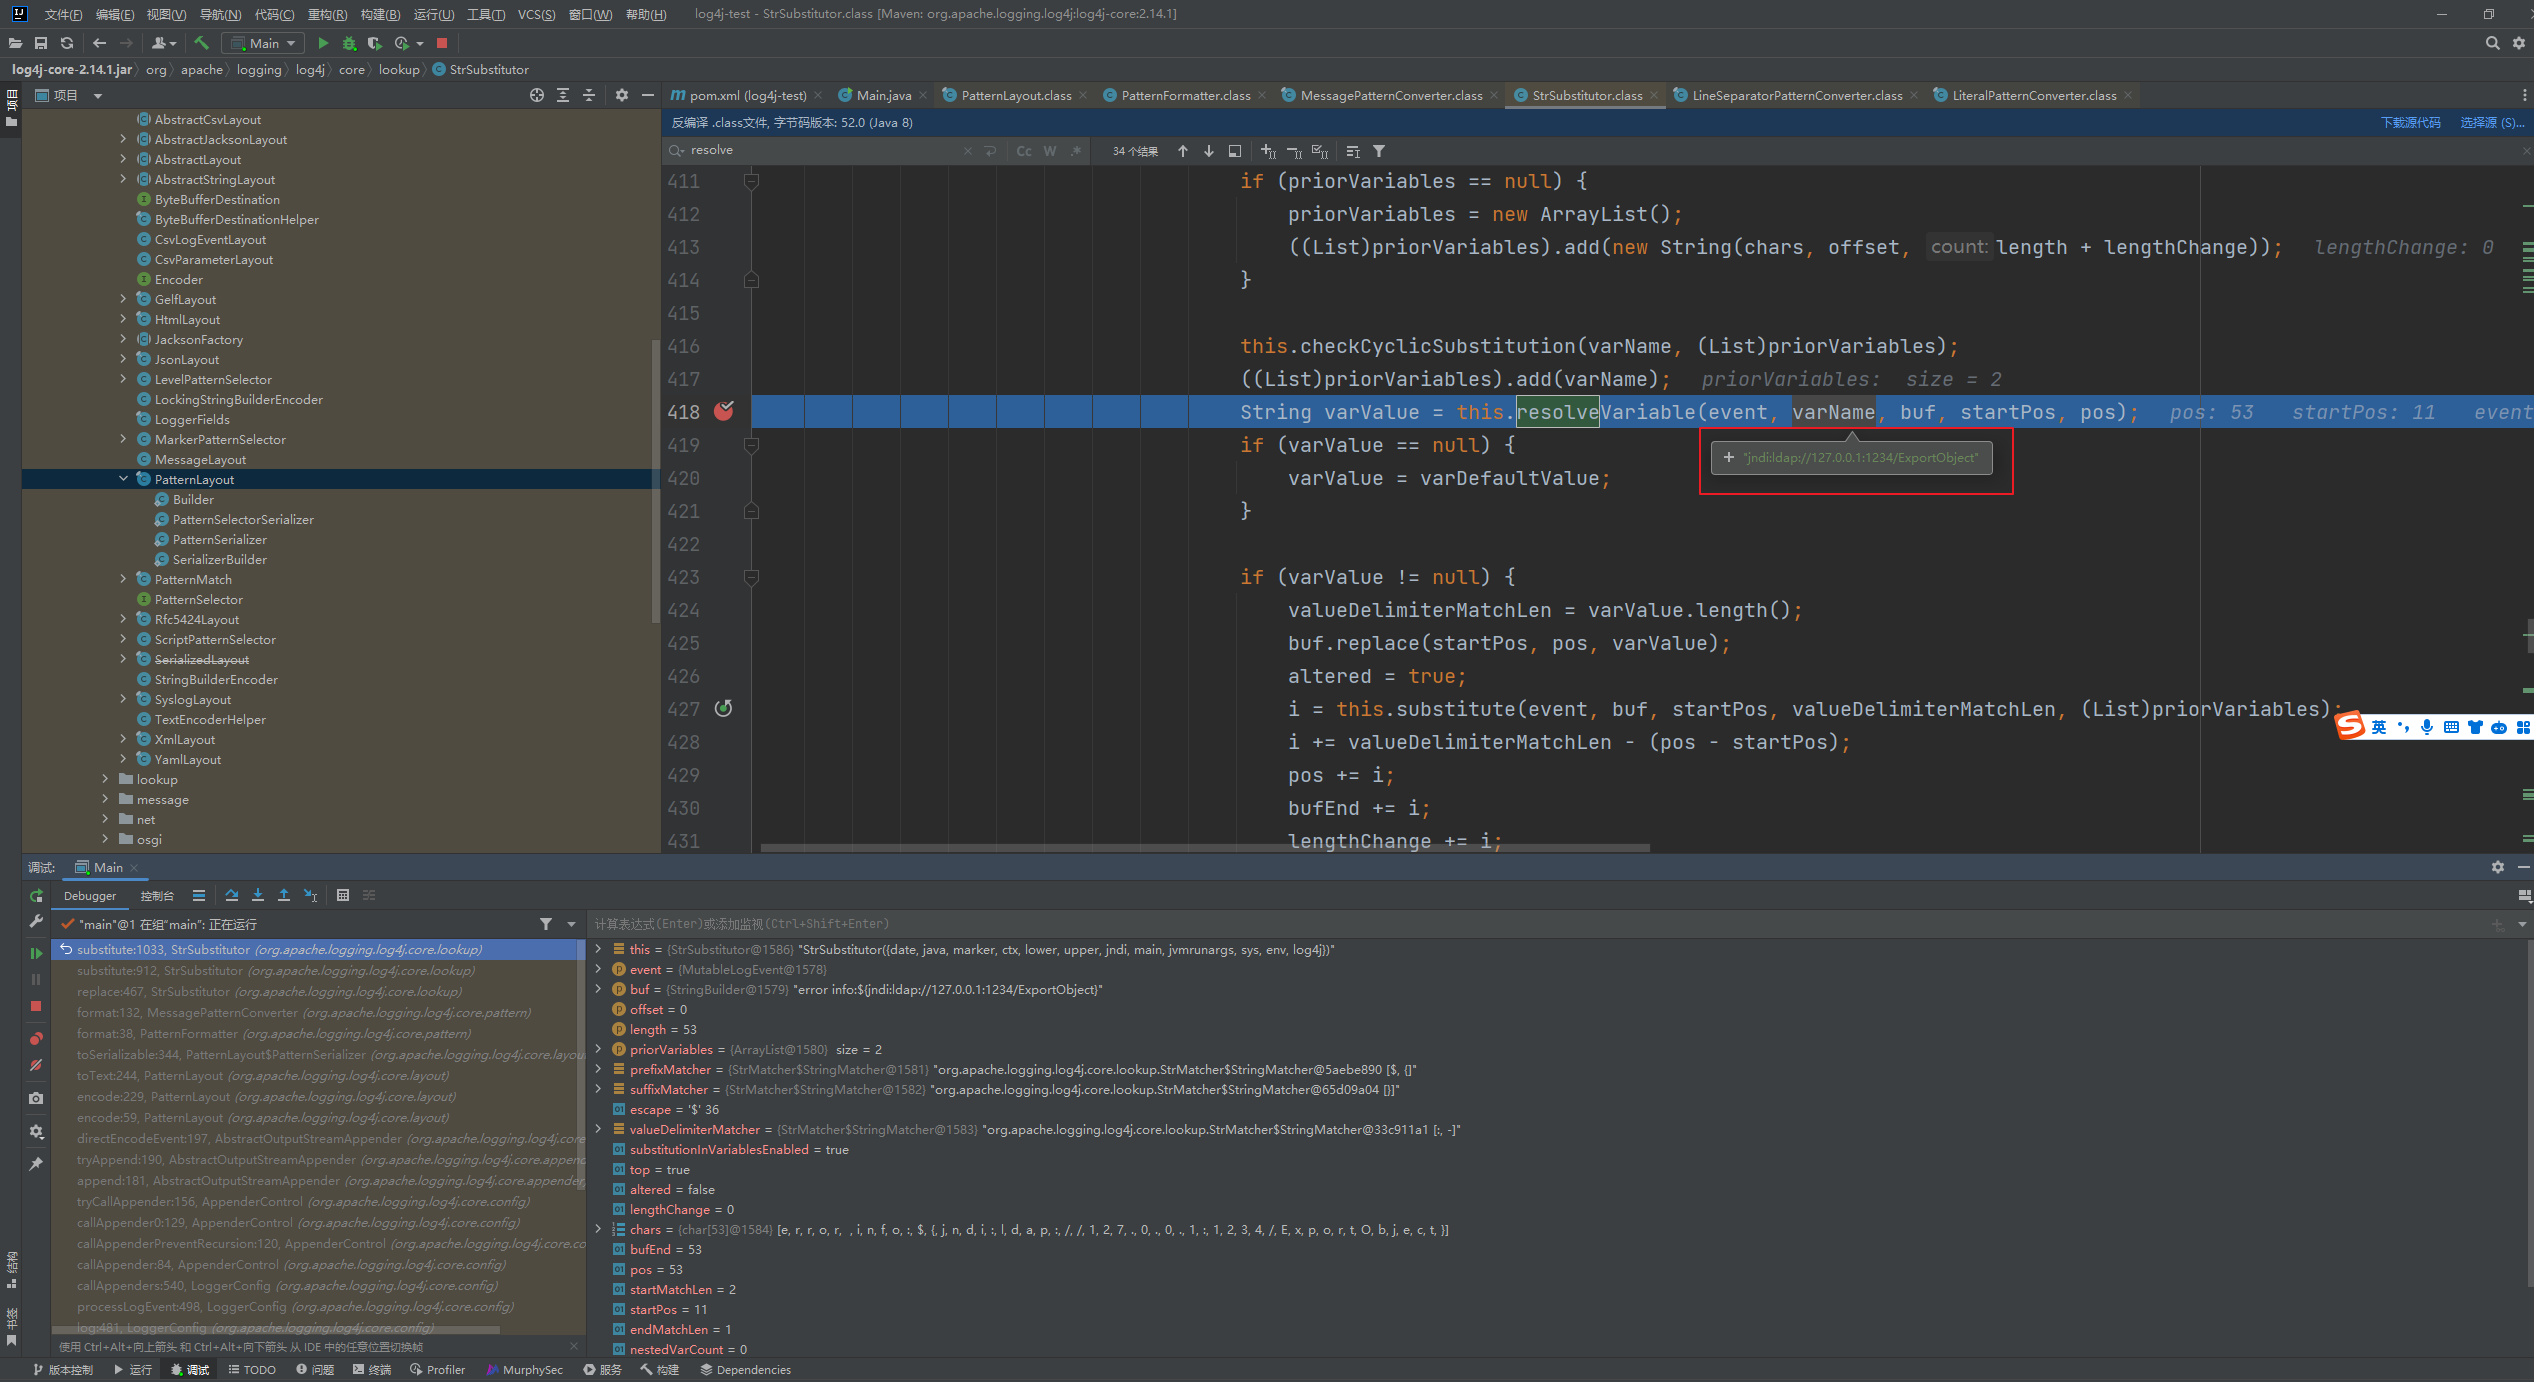Viewport: 2534px width, 1382px height.
Task: Toggle match case Cc in find bar
Action: pyautogui.click(x=1024, y=151)
